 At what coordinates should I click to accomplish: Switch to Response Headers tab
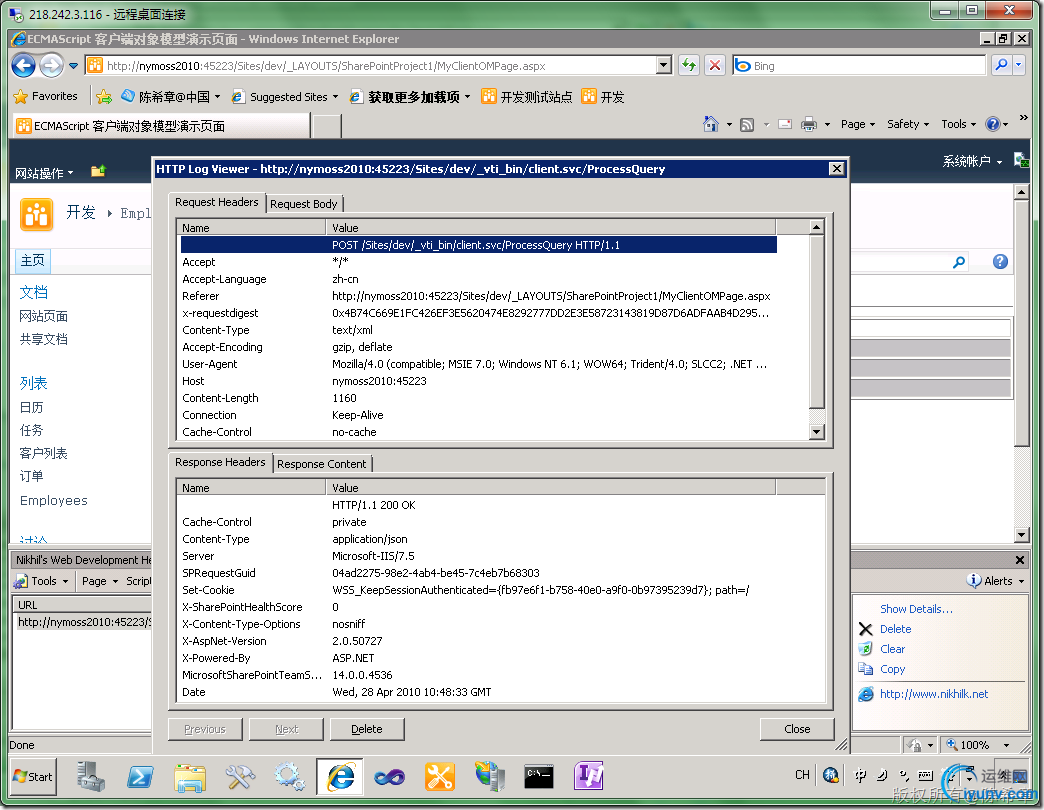click(220, 463)
